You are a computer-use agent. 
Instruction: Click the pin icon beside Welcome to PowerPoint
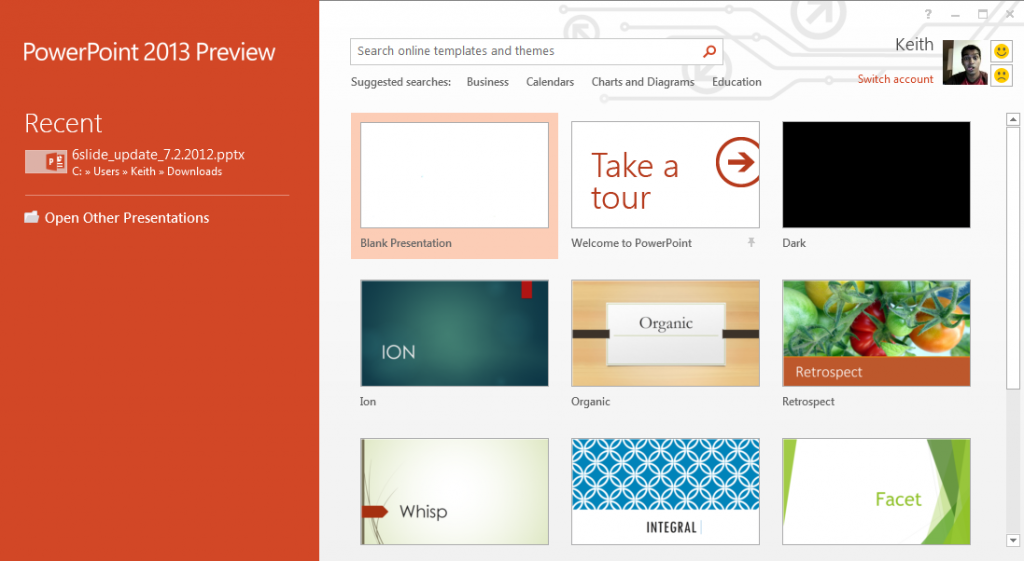pos(751,242)
